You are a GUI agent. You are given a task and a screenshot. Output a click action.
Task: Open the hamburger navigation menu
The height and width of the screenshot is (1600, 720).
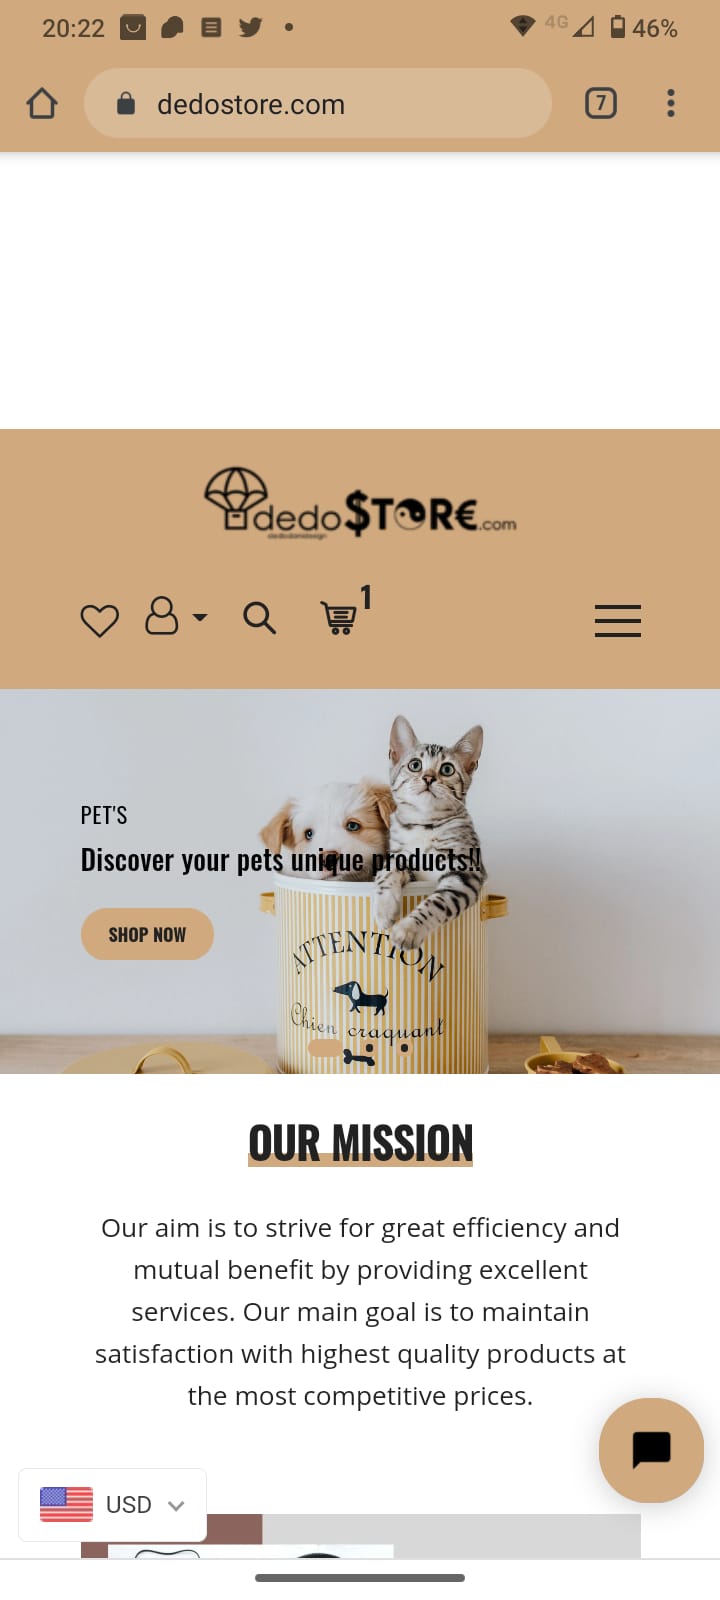click(618, 621)
